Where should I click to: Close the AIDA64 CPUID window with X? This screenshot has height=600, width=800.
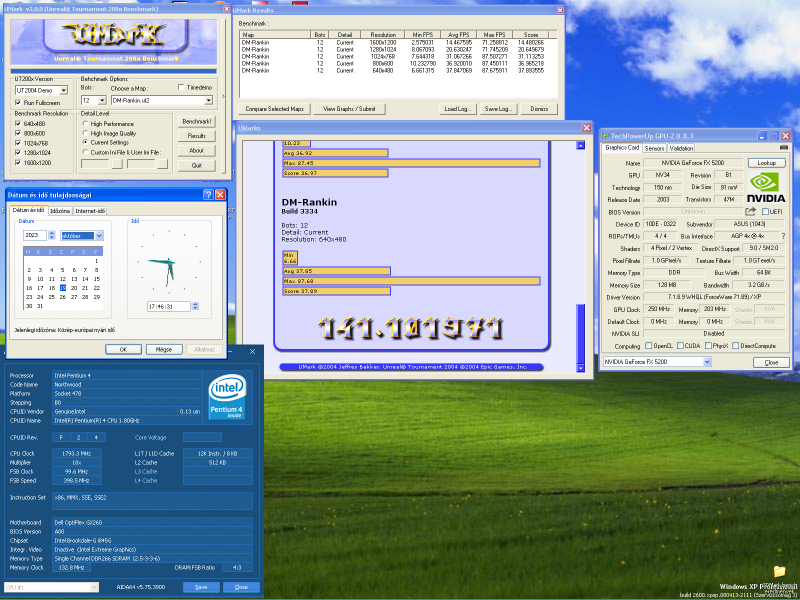(x=253, y=352)
